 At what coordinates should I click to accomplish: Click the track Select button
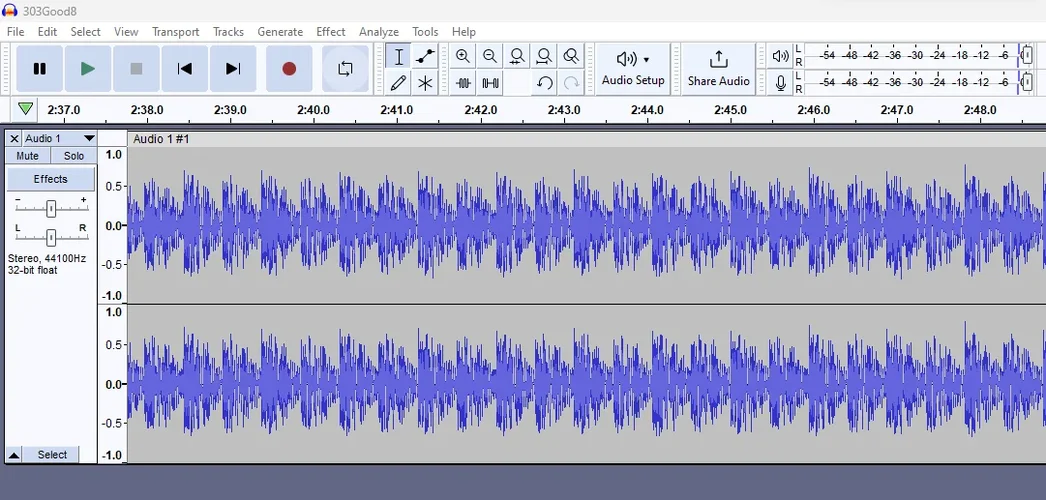click(51, 455)
